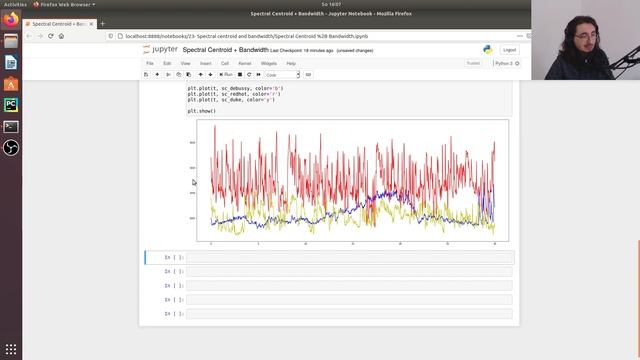
Task: Open a new browser tab
Action: (103, 24)
